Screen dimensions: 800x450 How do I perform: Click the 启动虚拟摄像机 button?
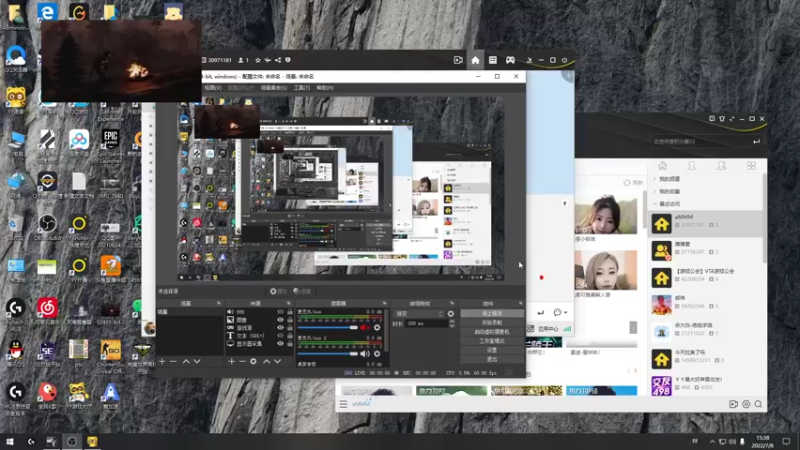point(492,332)
